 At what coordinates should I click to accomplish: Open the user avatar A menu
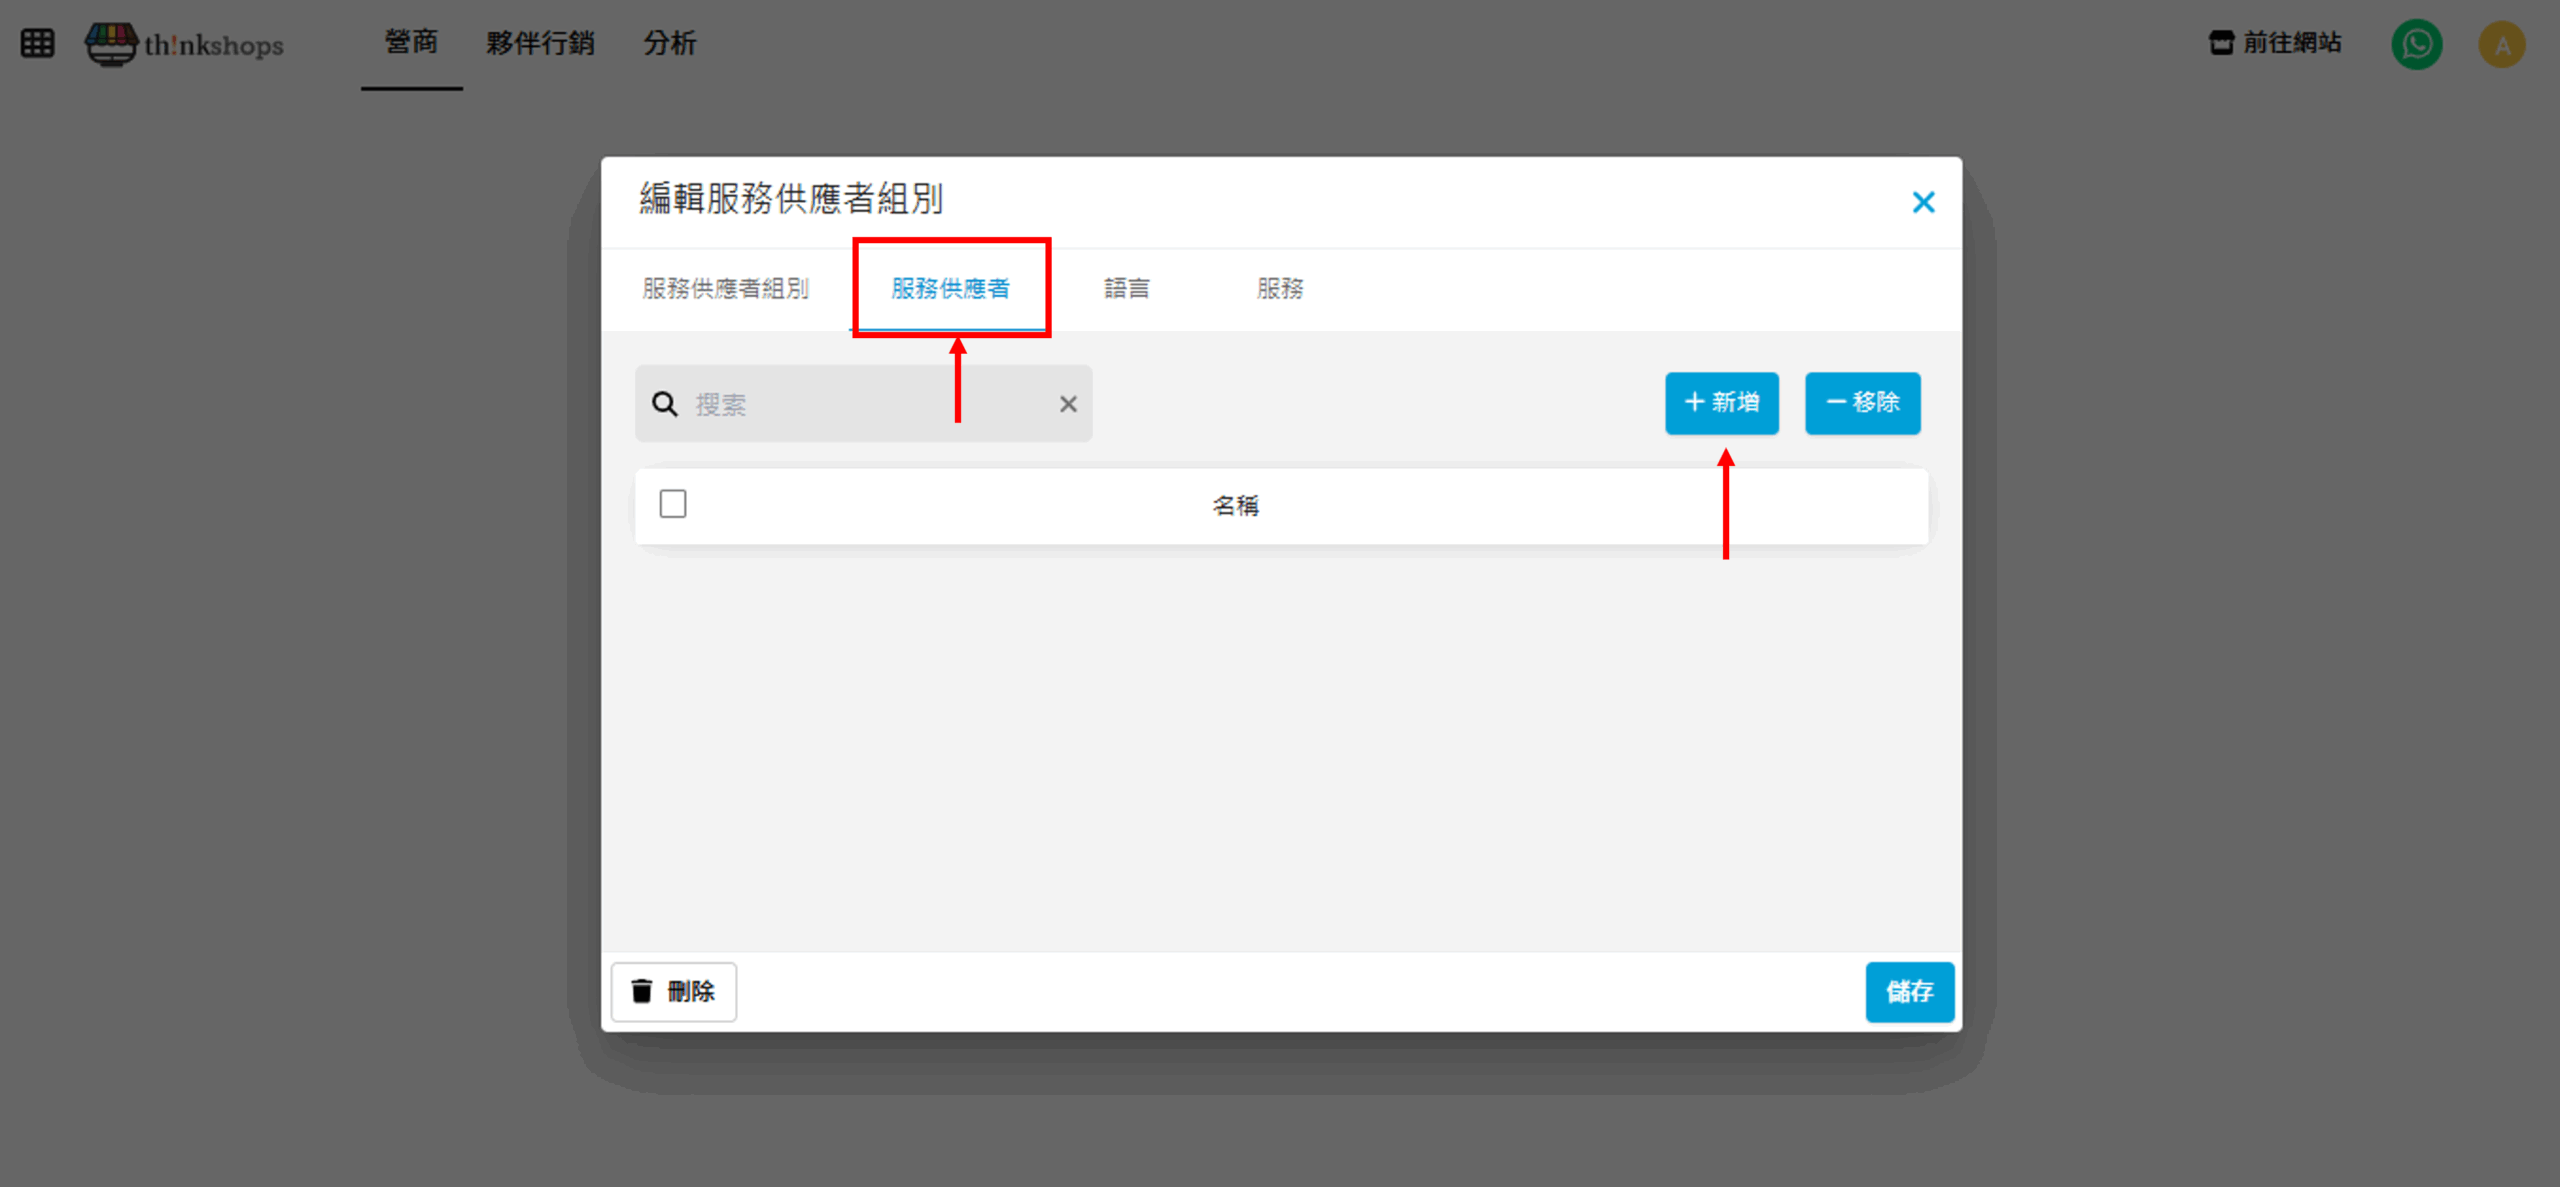point(2501,44)
